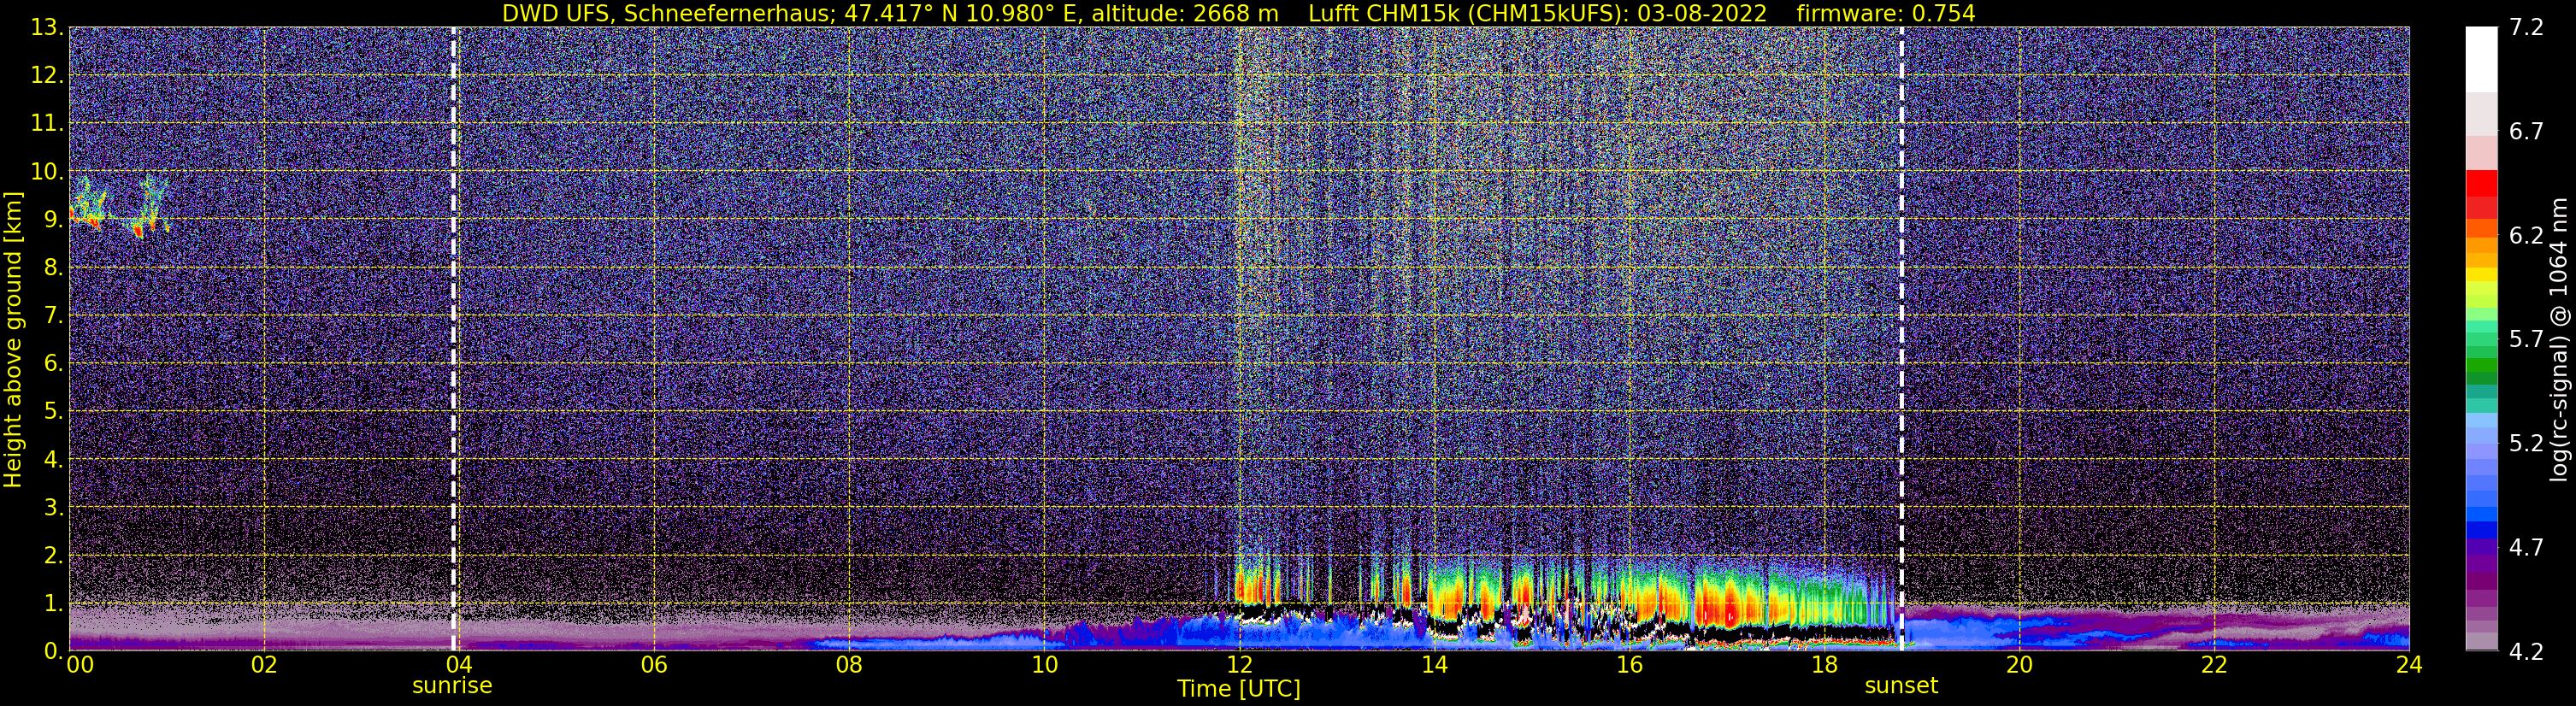Click the '24' time tick label

coord(2409,665)
